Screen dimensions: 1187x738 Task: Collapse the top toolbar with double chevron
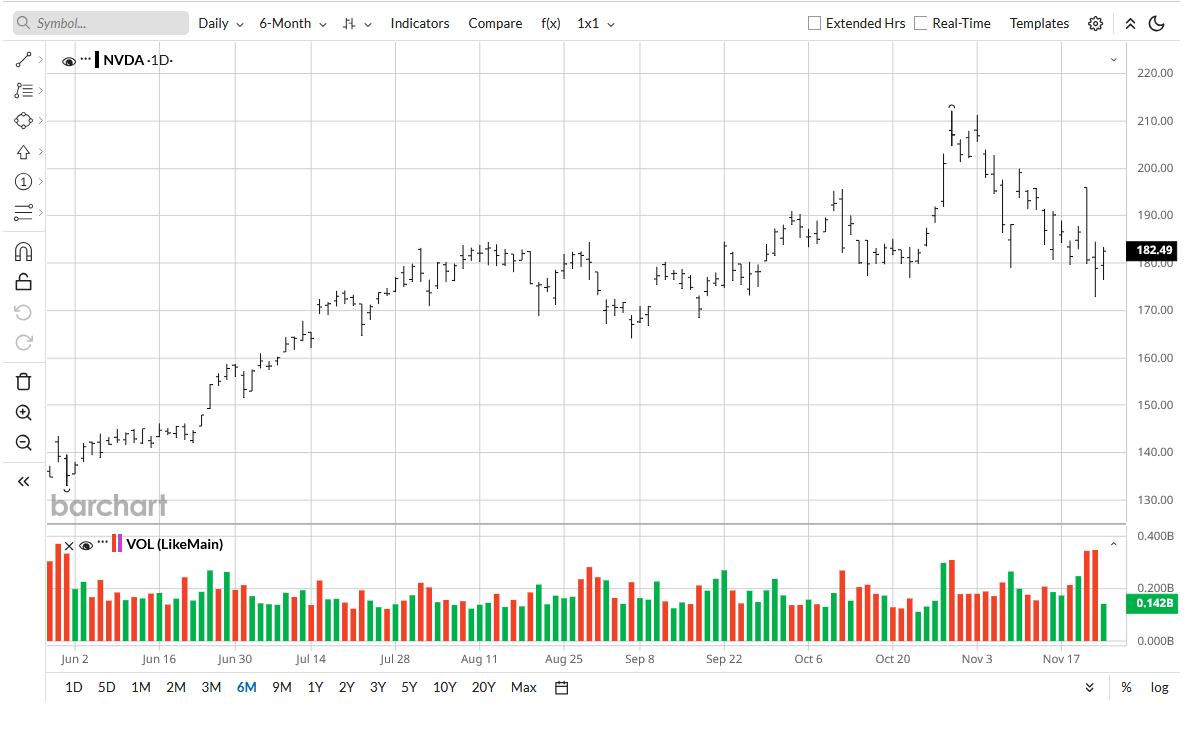pyautogui.click(x=1130, y=23)
